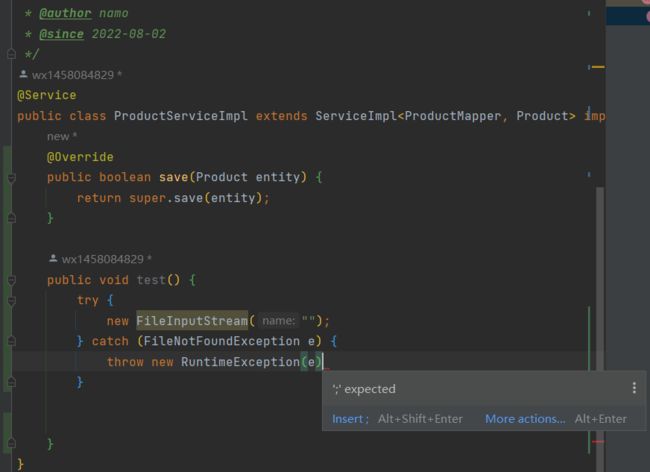
Task: Click the test method name
Action: pos(151,280)
